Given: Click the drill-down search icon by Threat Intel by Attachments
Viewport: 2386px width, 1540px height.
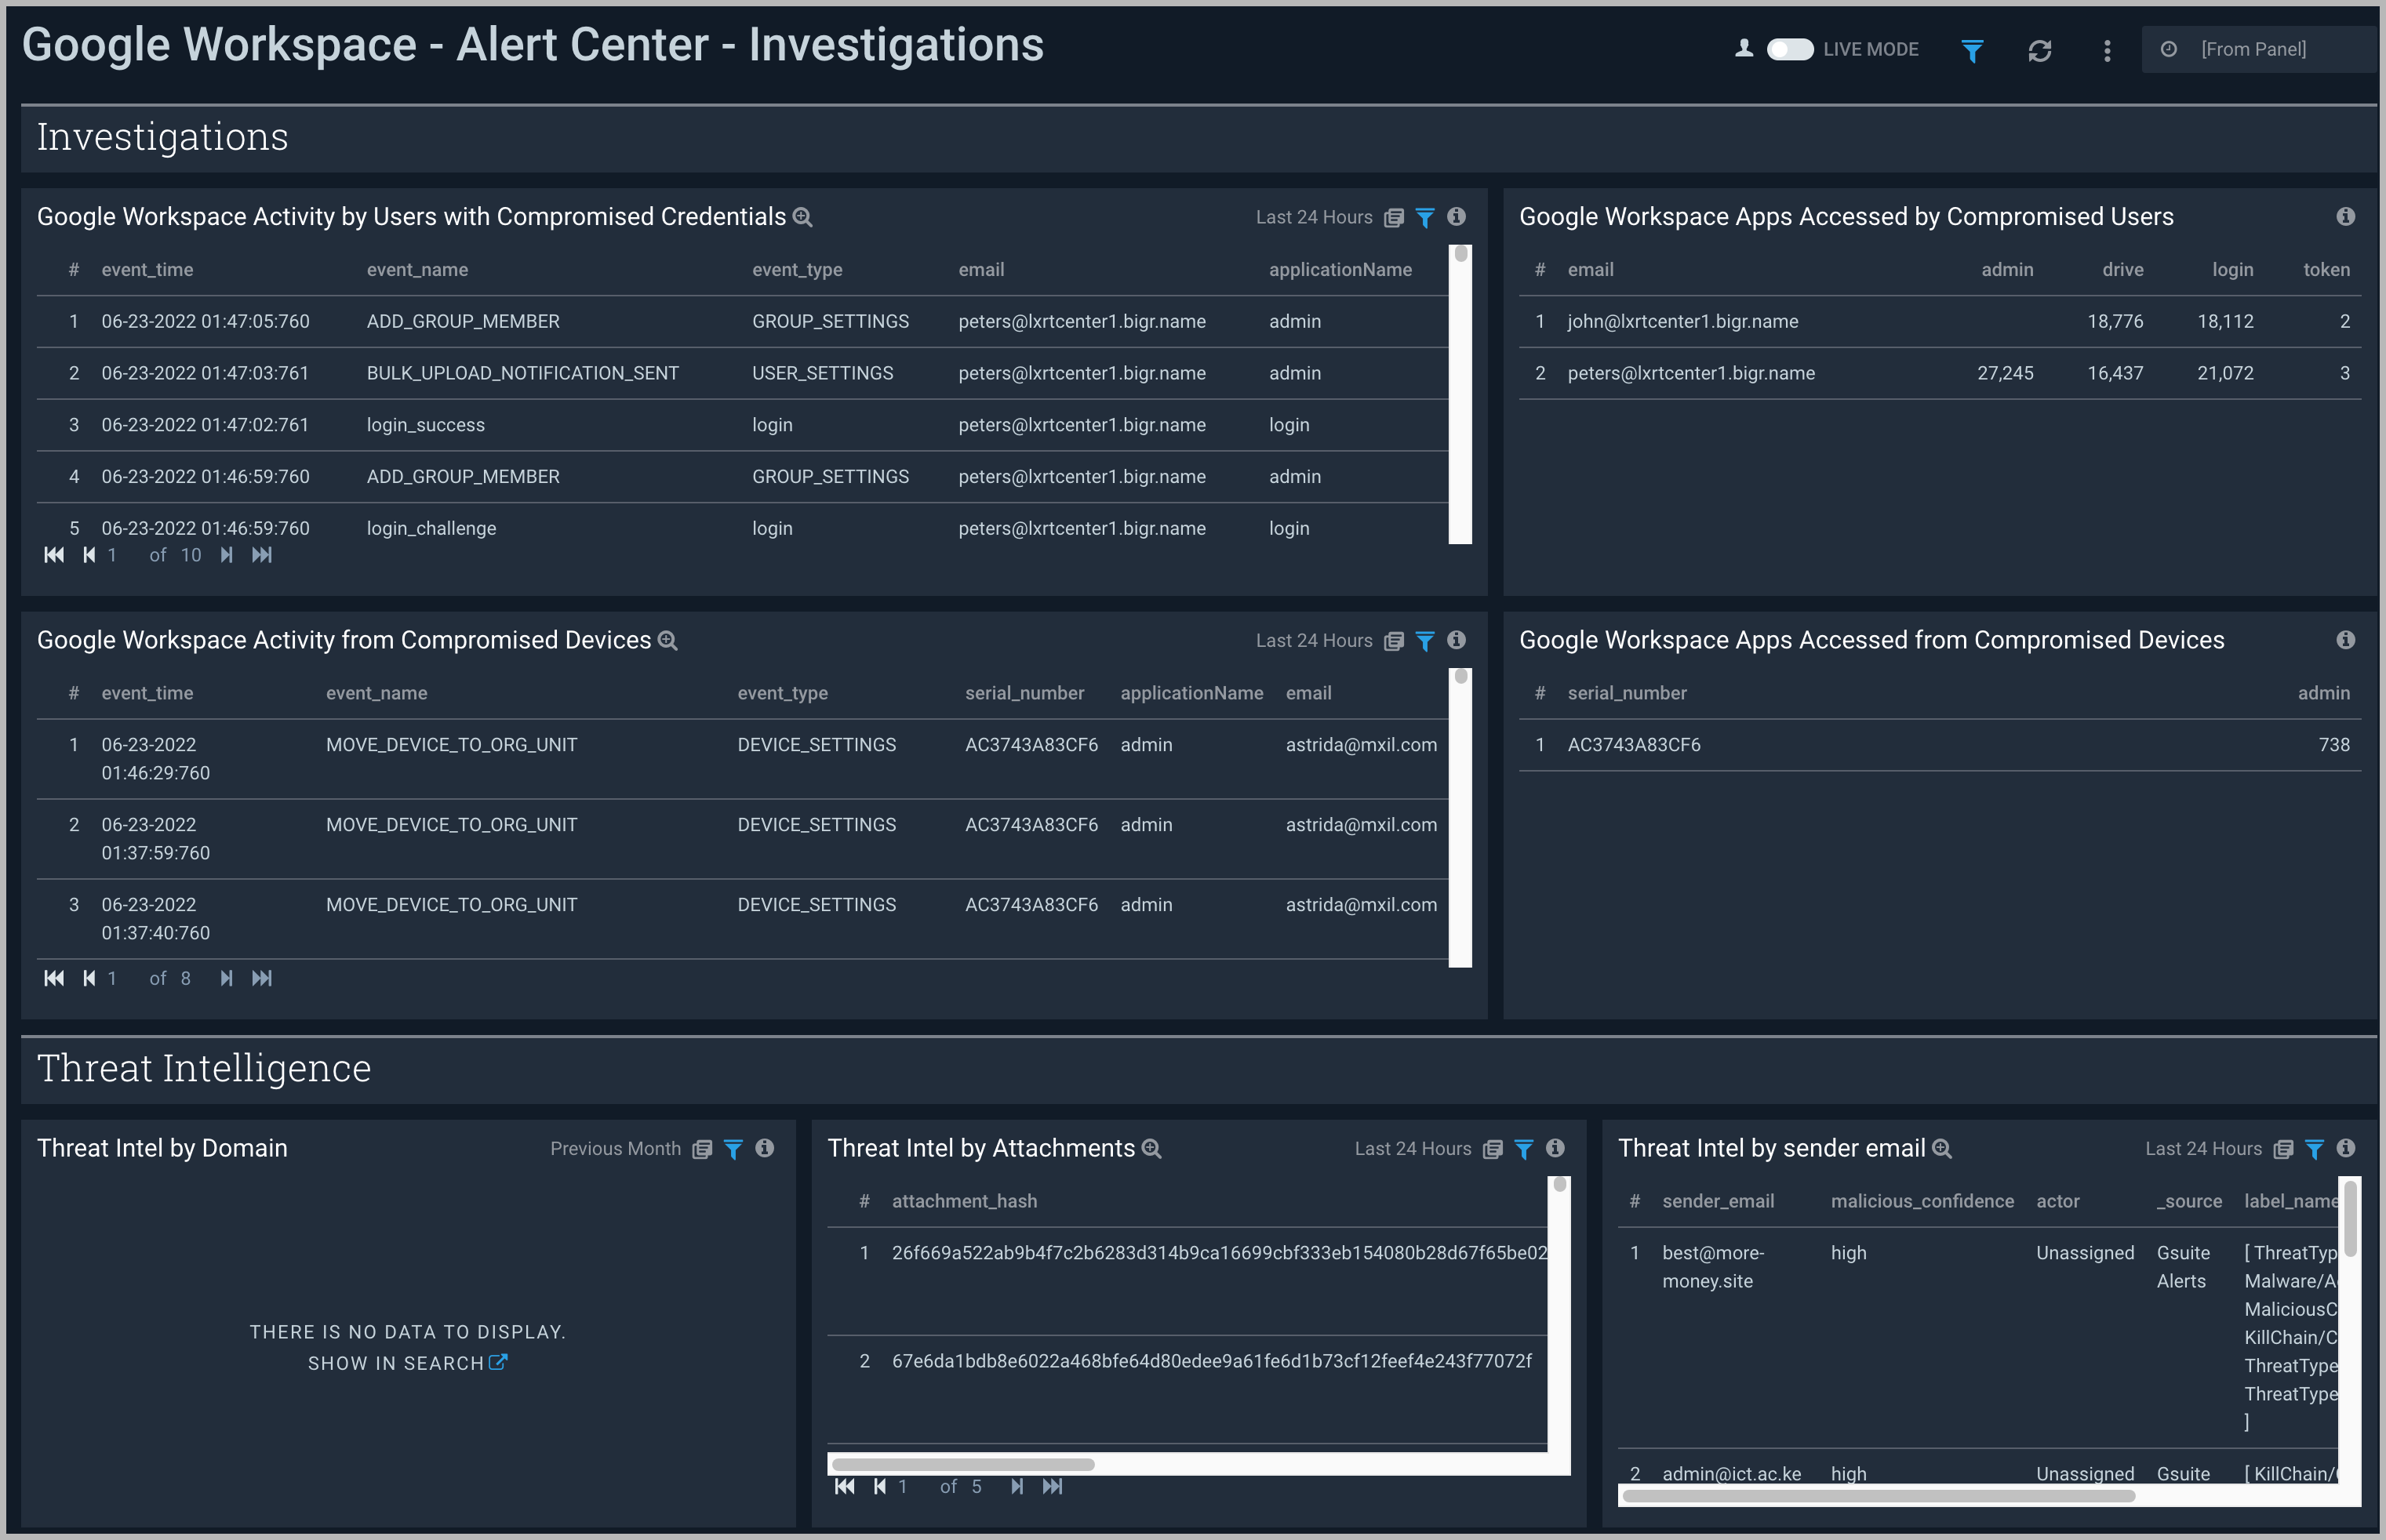Looking at the screenshot, I should (x=1152, y=1149).
